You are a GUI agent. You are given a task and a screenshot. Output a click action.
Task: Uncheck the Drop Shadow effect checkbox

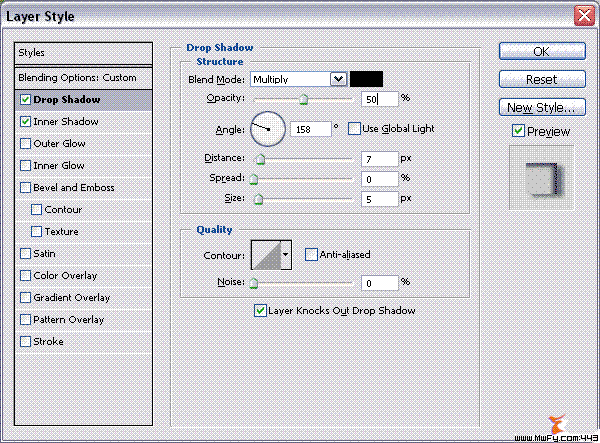[25, 99]
